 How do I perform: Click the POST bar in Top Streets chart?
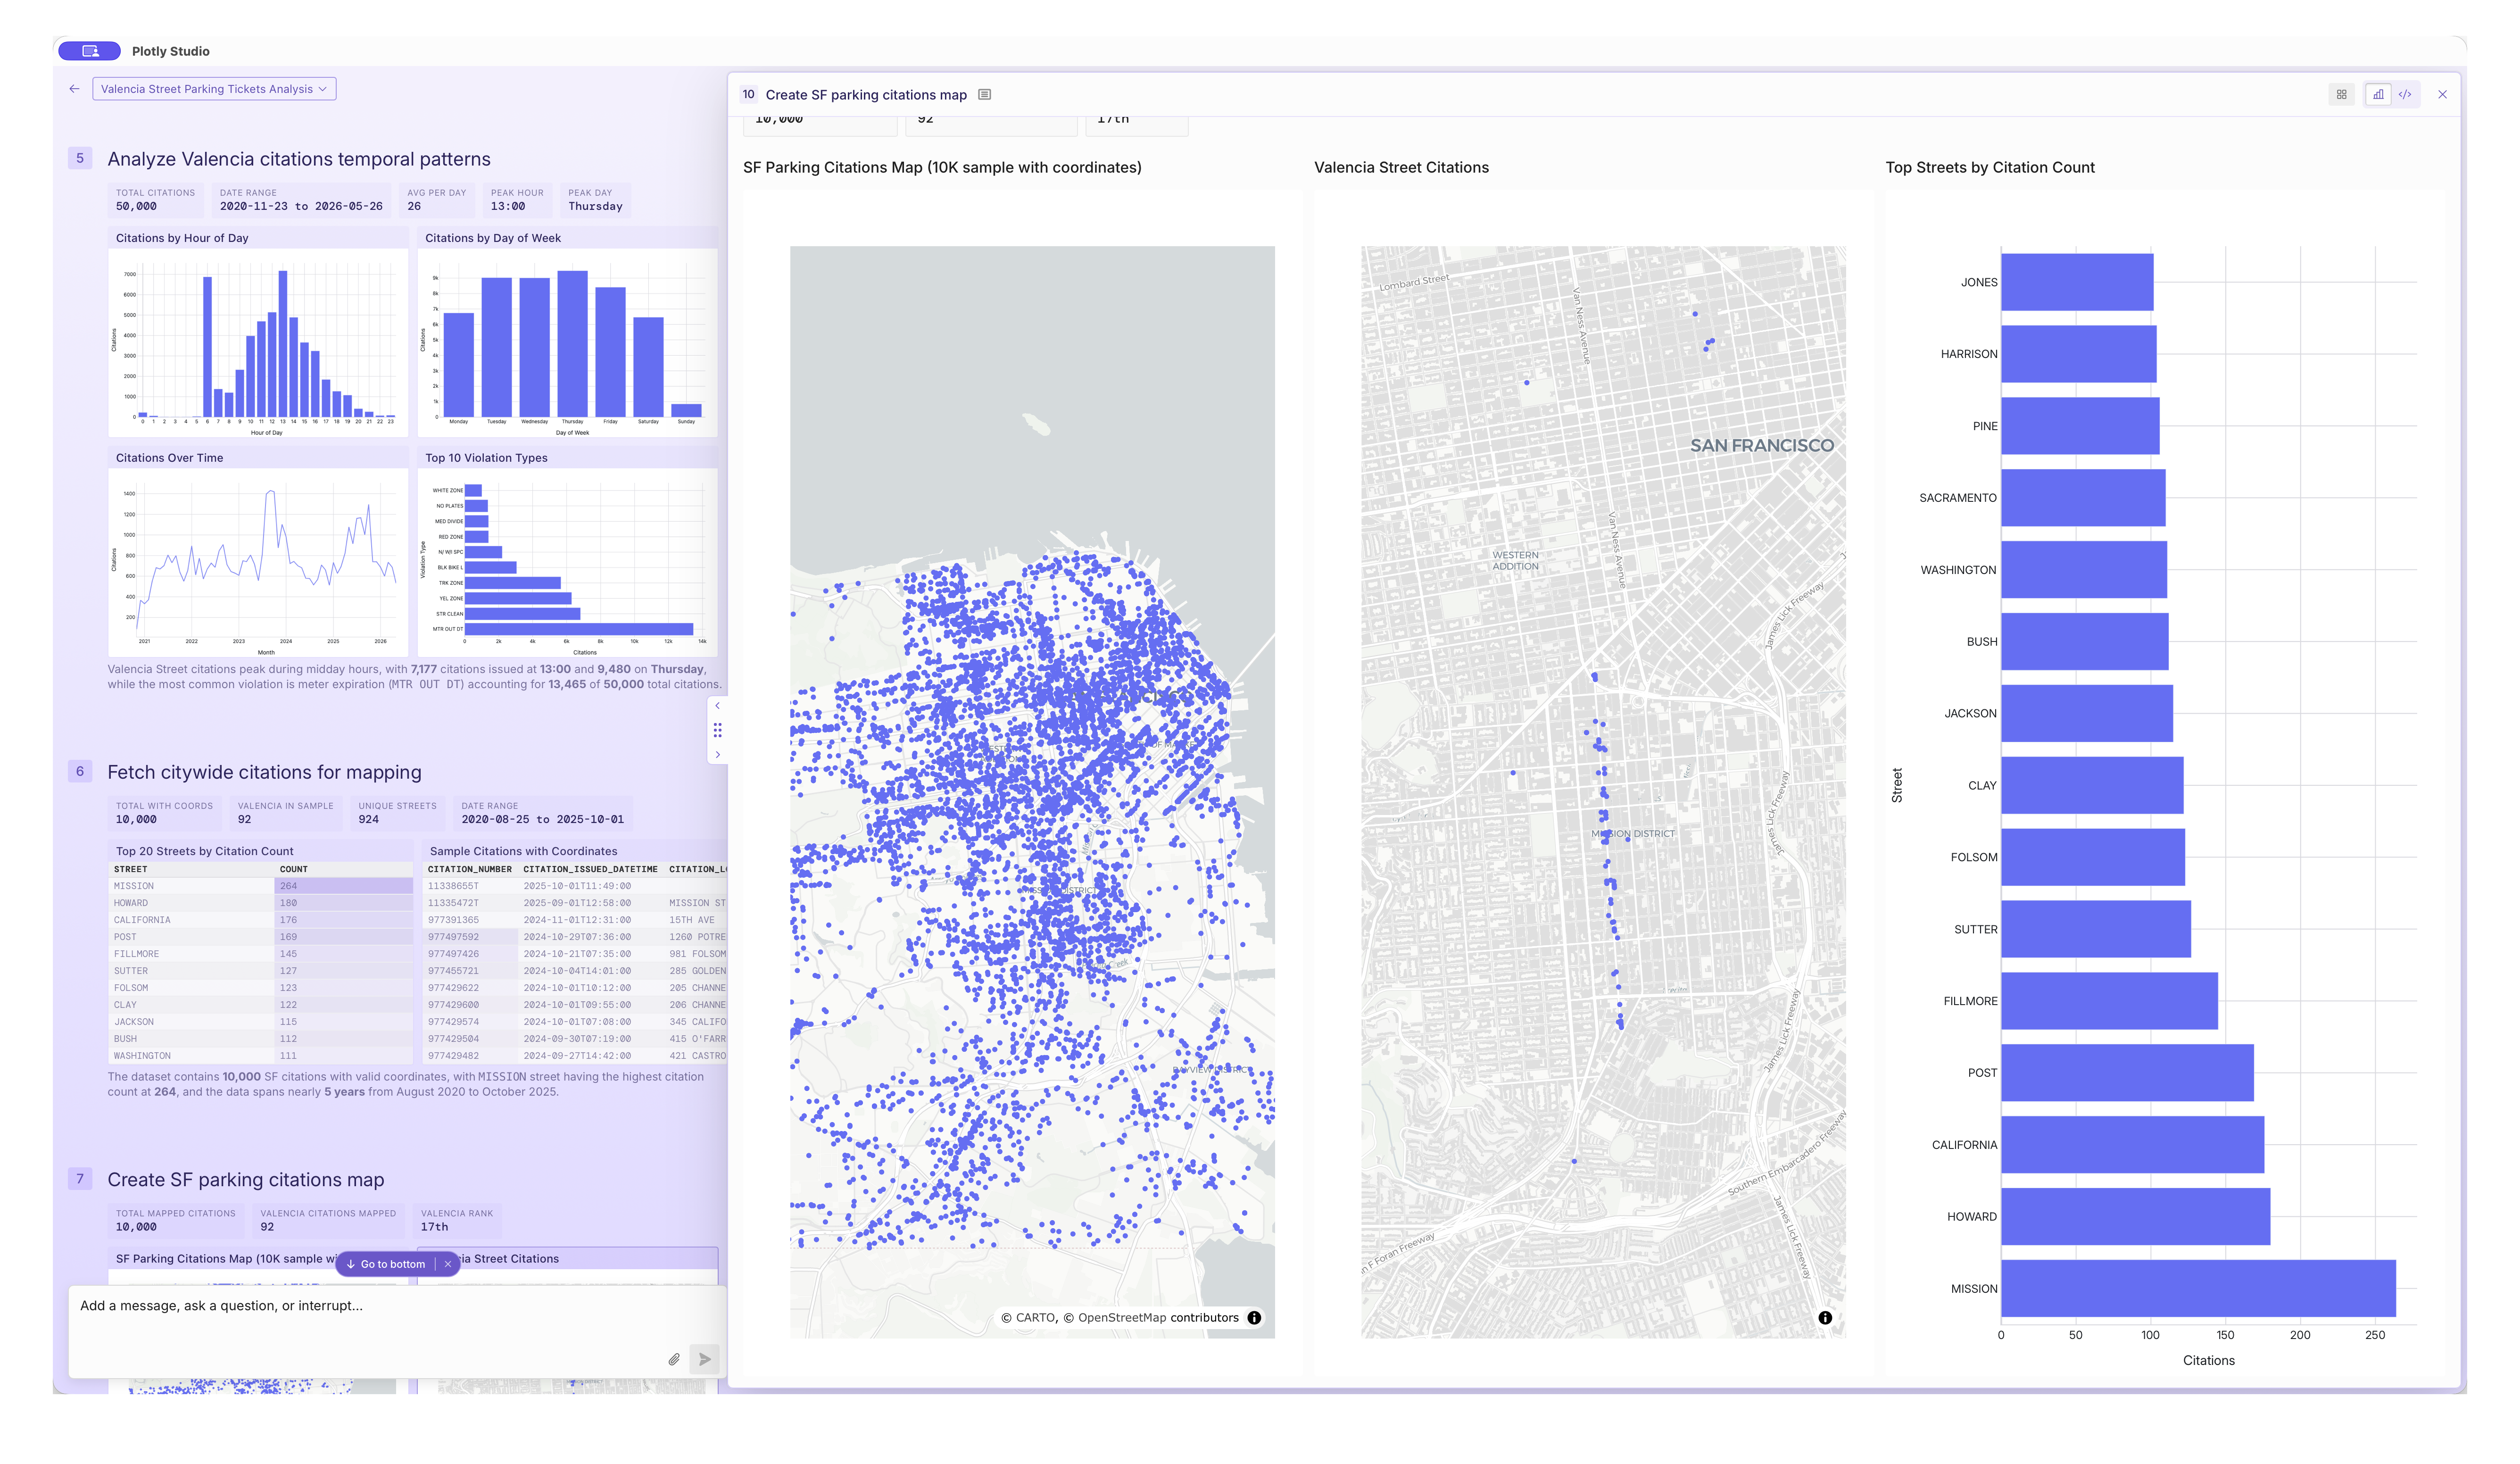2127,1073
